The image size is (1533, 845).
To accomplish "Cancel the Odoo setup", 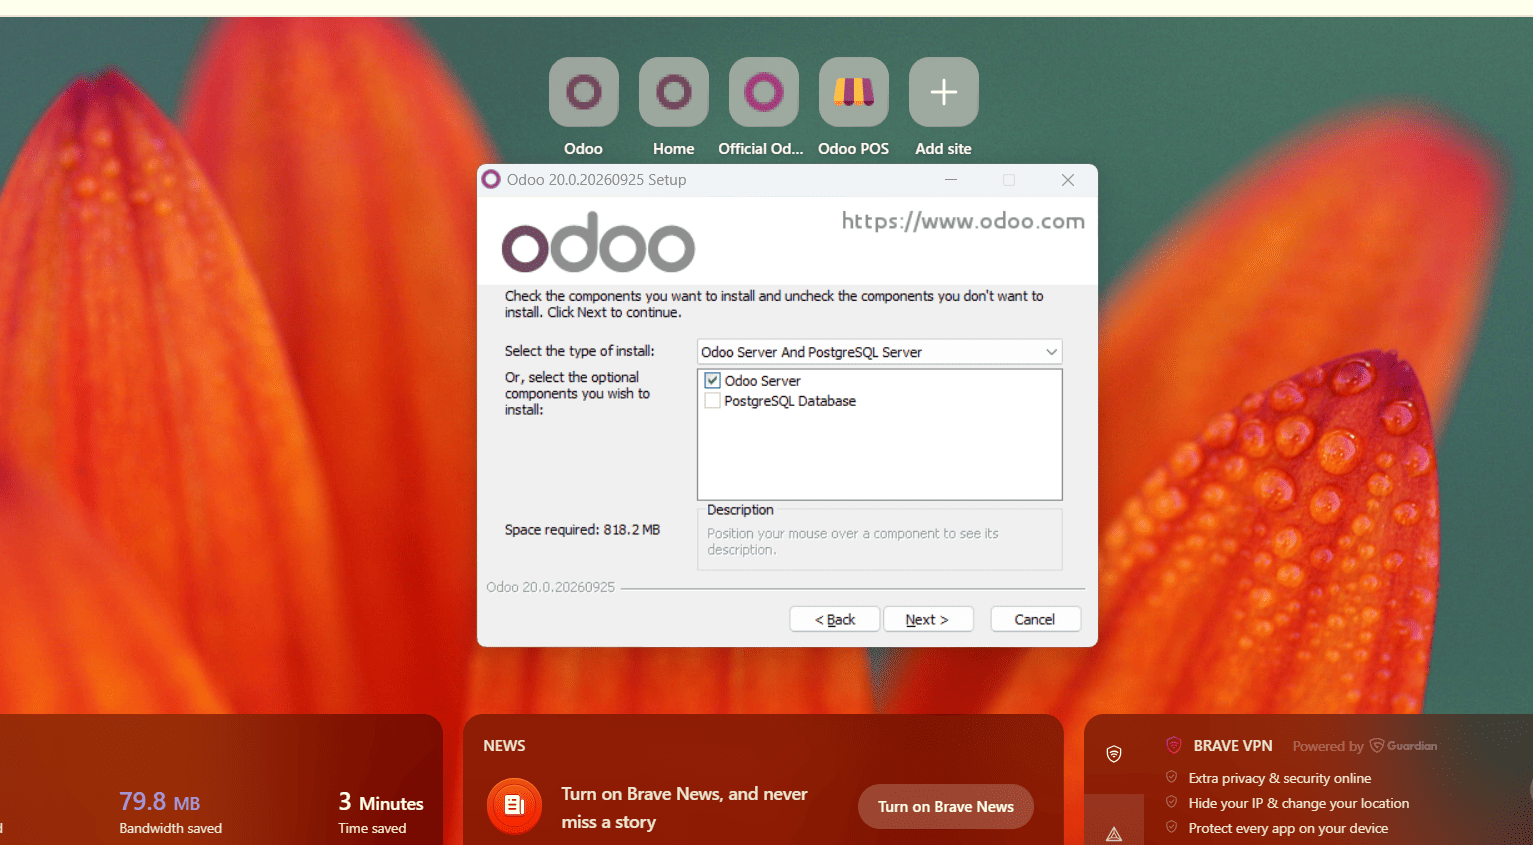I will pos(1035,619).
